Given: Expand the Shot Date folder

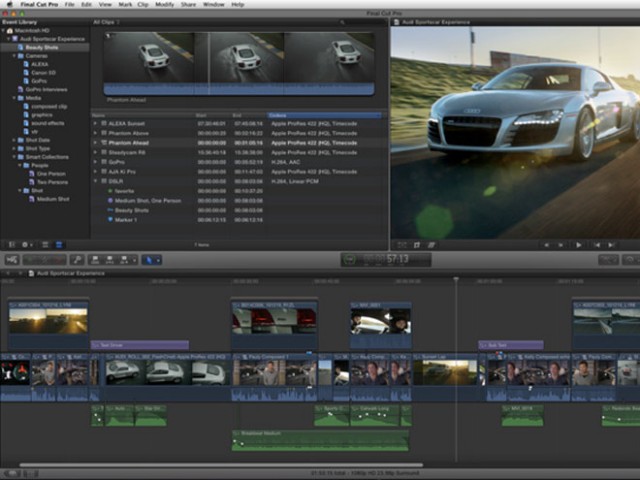Looking at the screenshot, I should [14, 140].
